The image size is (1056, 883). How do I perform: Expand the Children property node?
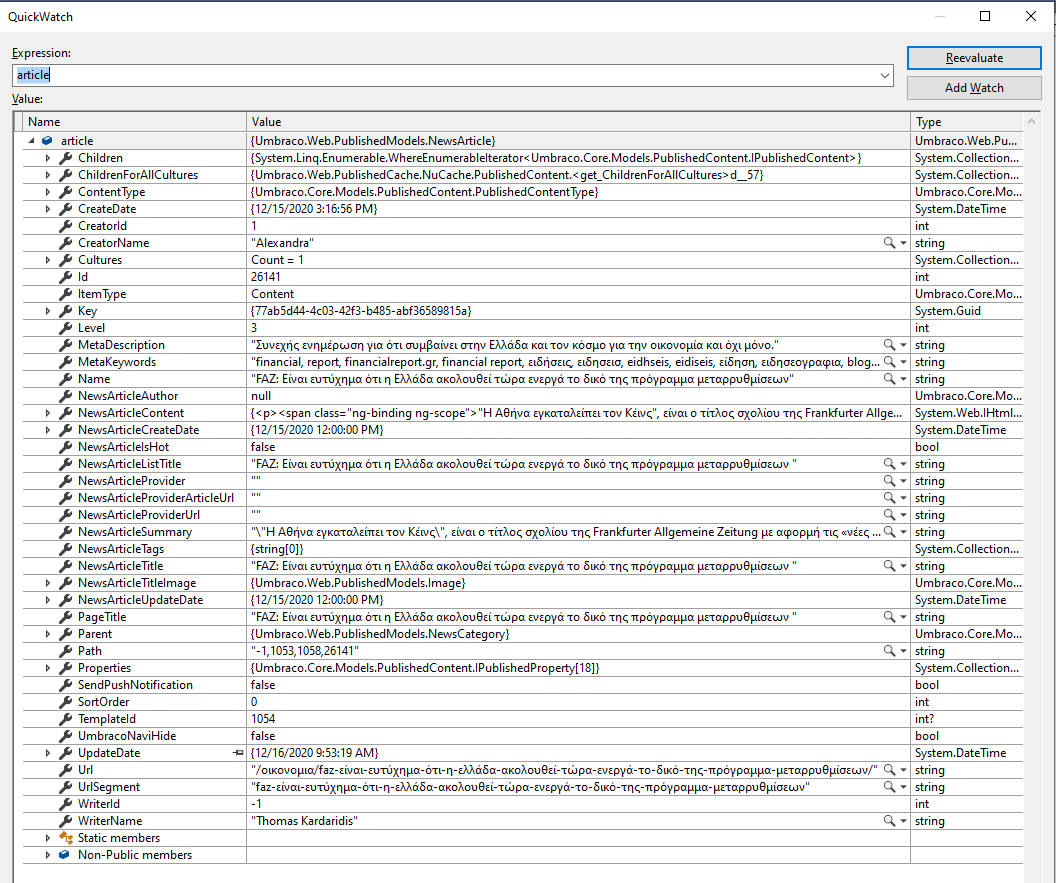(47, 158)
